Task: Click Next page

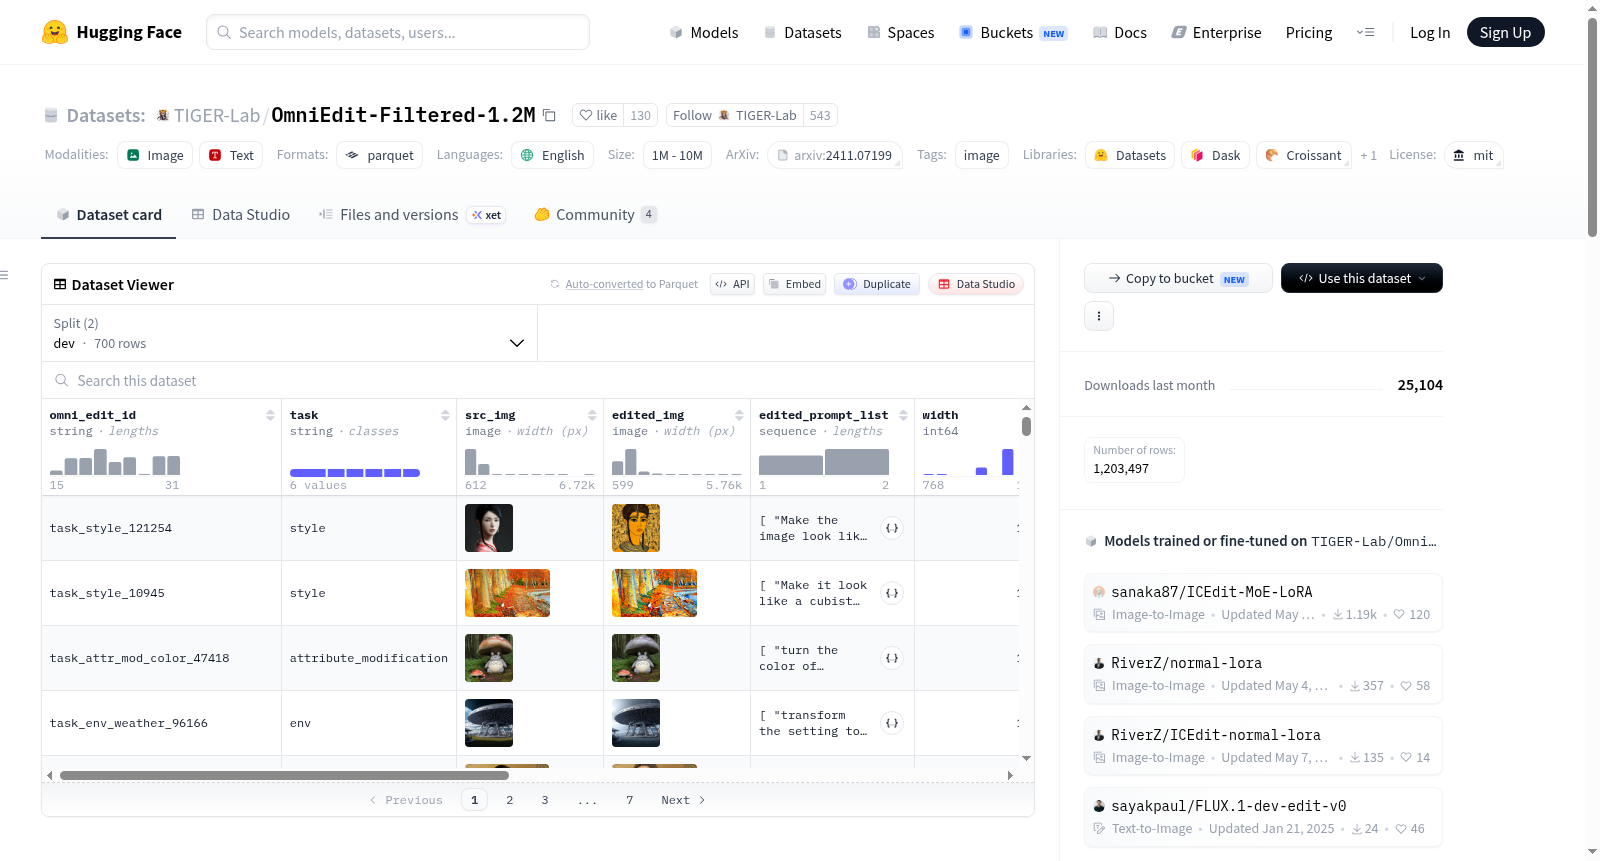Action: point(683,800)
